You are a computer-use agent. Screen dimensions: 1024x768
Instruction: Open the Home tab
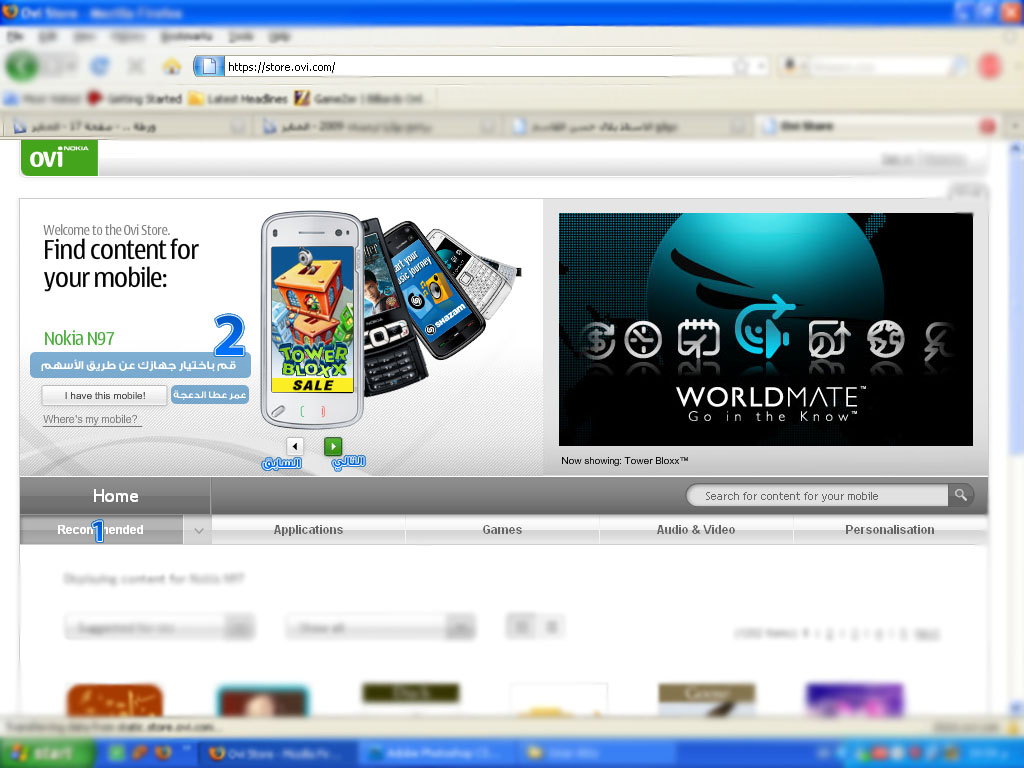pyautogui.click(x=115, y=496)
